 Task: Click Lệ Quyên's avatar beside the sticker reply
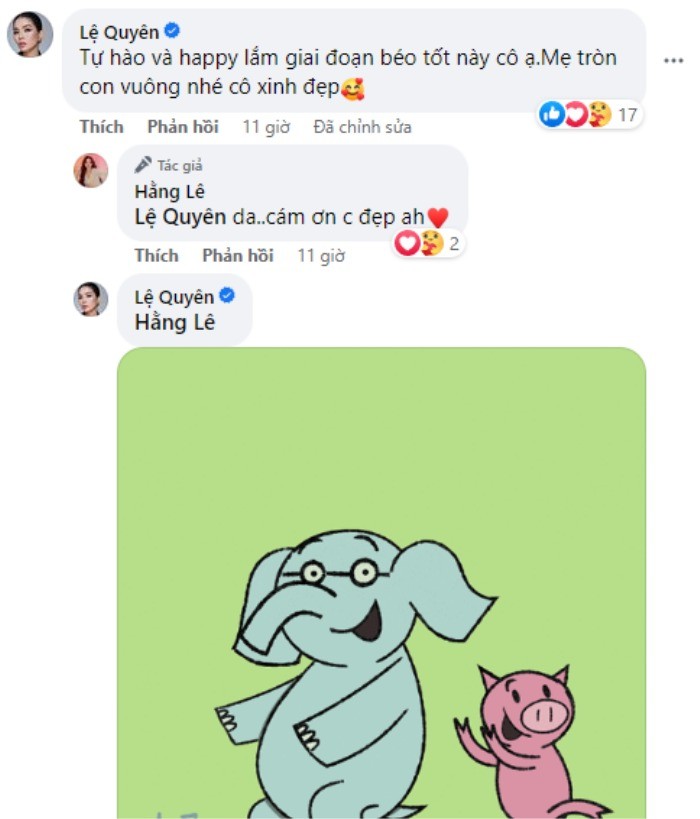click(x=91, y=299)
